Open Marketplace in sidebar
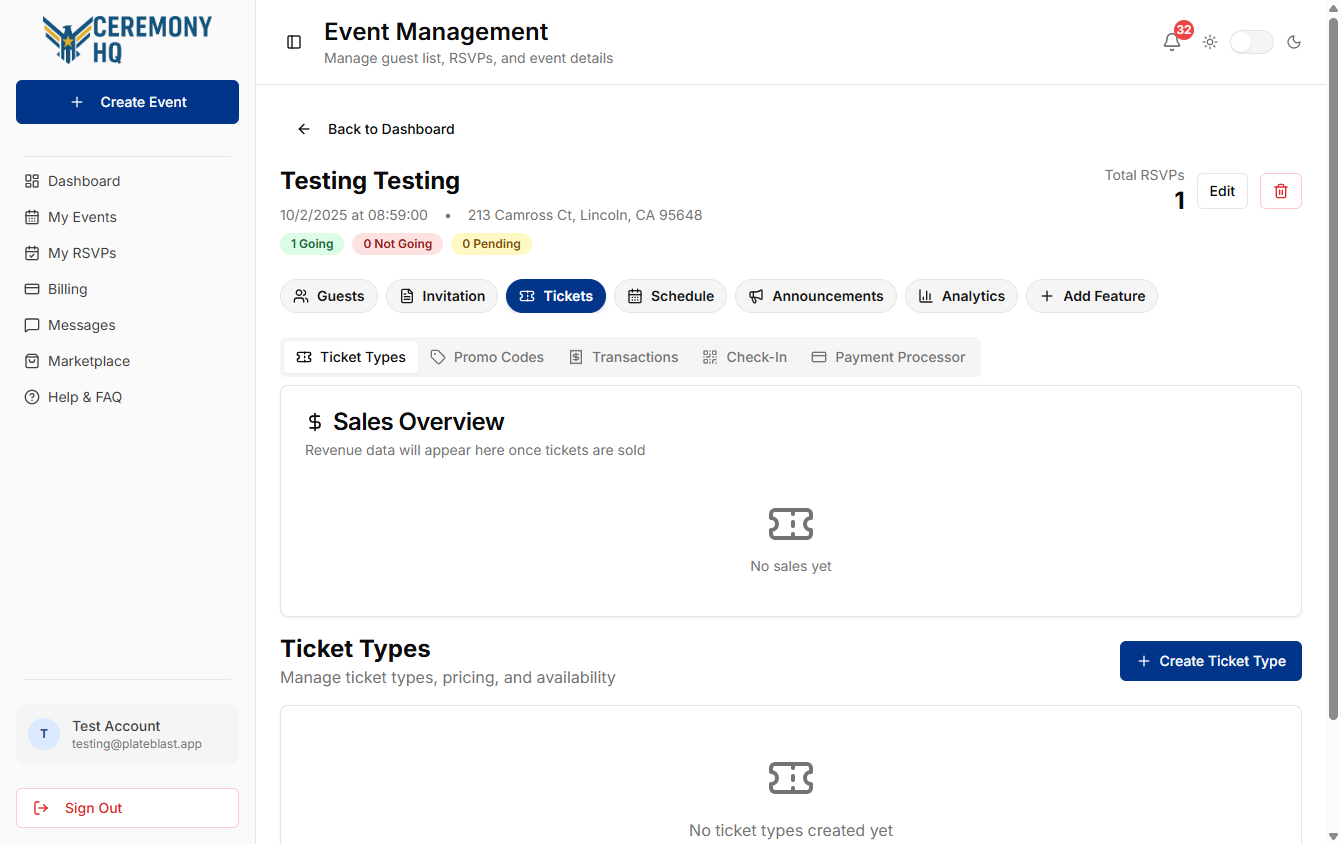The width and height of the screenshot is (1341, 844). pyautogui.click(x=127, y=361)
